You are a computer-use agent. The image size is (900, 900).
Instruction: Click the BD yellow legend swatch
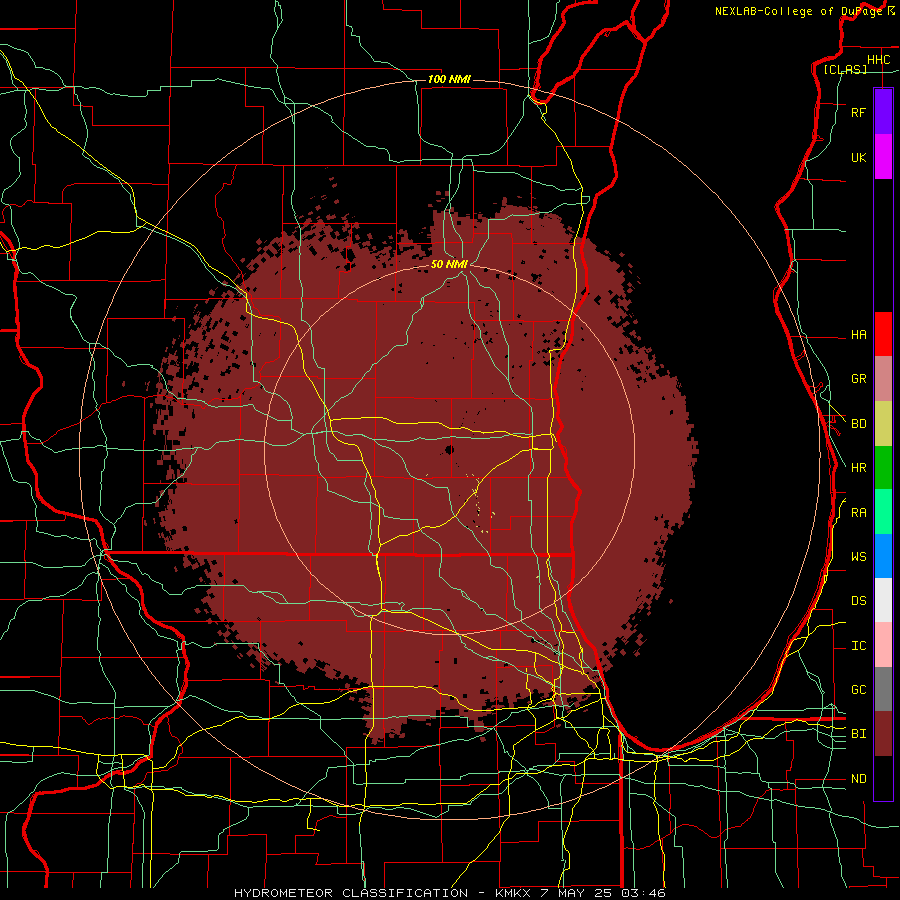click(x=883, y=424)
